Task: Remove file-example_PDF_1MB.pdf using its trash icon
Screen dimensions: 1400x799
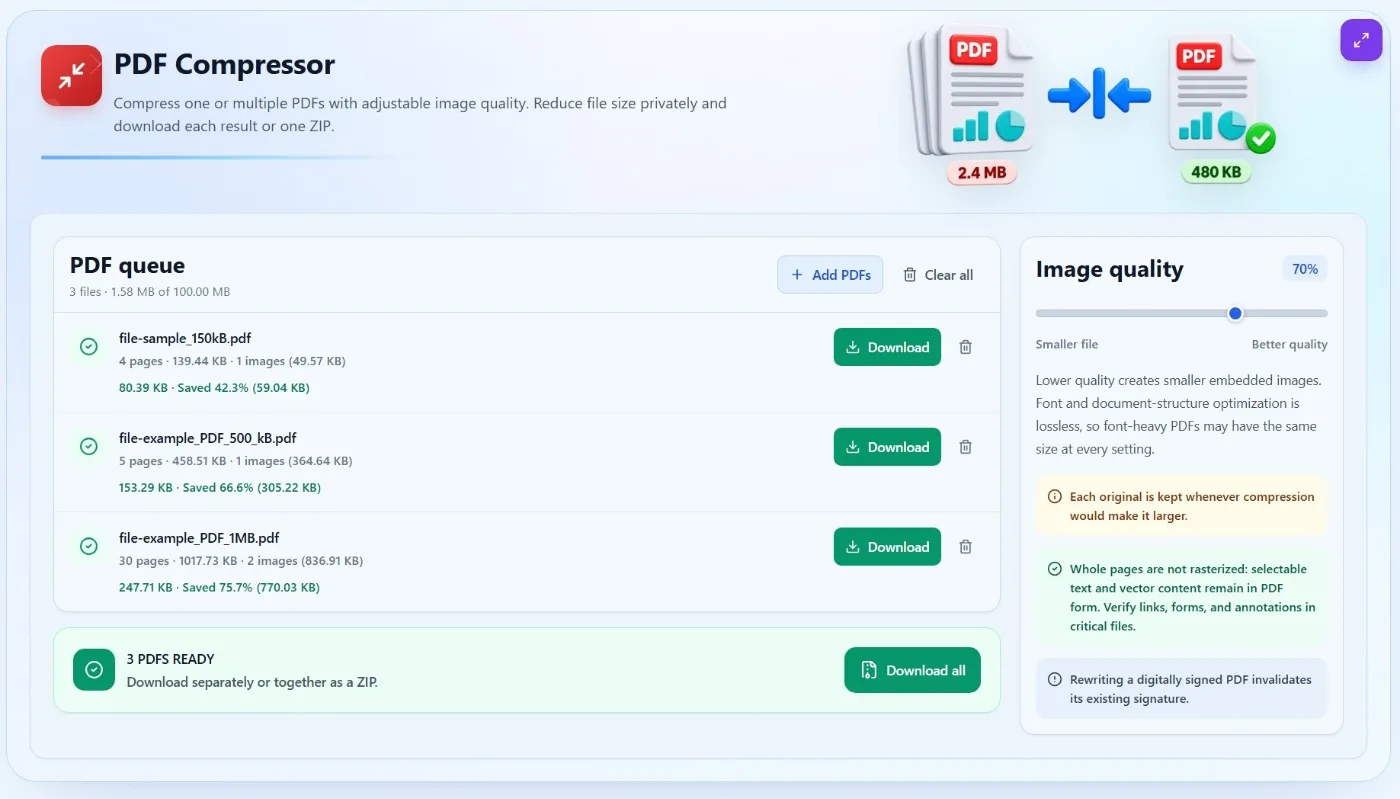Action: pyautogui.click(x=965, y=547)
